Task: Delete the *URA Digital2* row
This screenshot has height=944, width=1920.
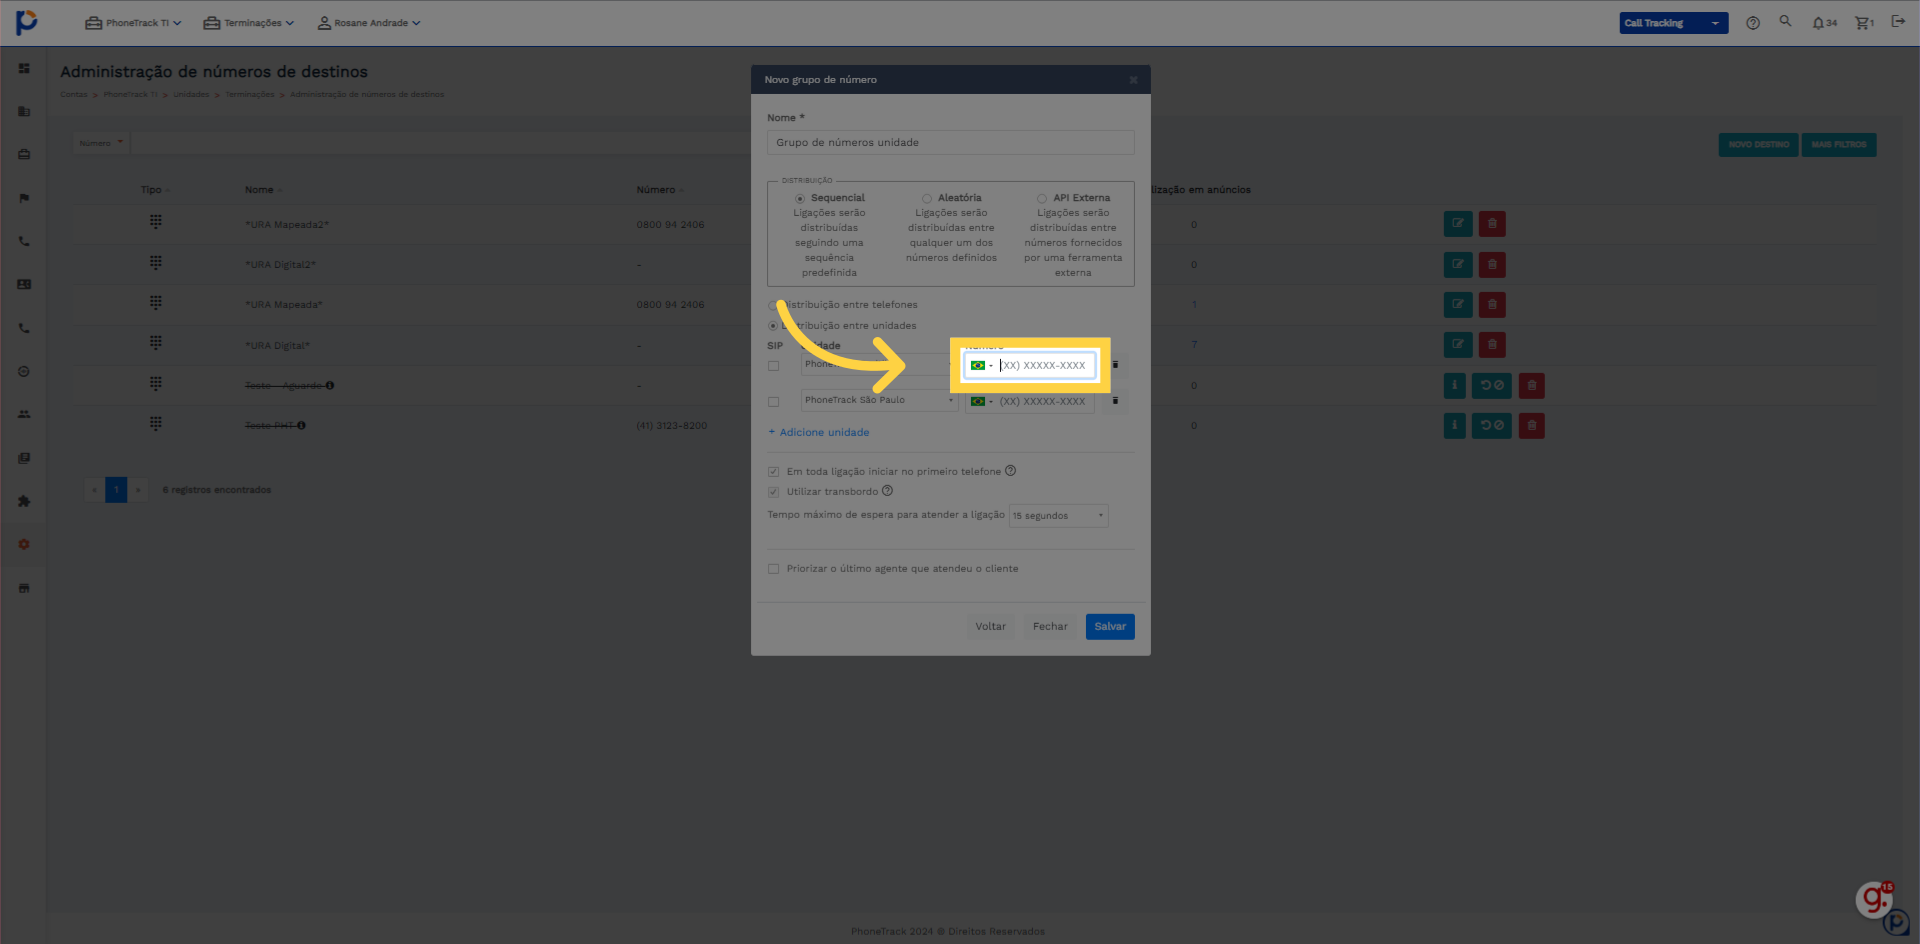Action: tap(1492, 265)
